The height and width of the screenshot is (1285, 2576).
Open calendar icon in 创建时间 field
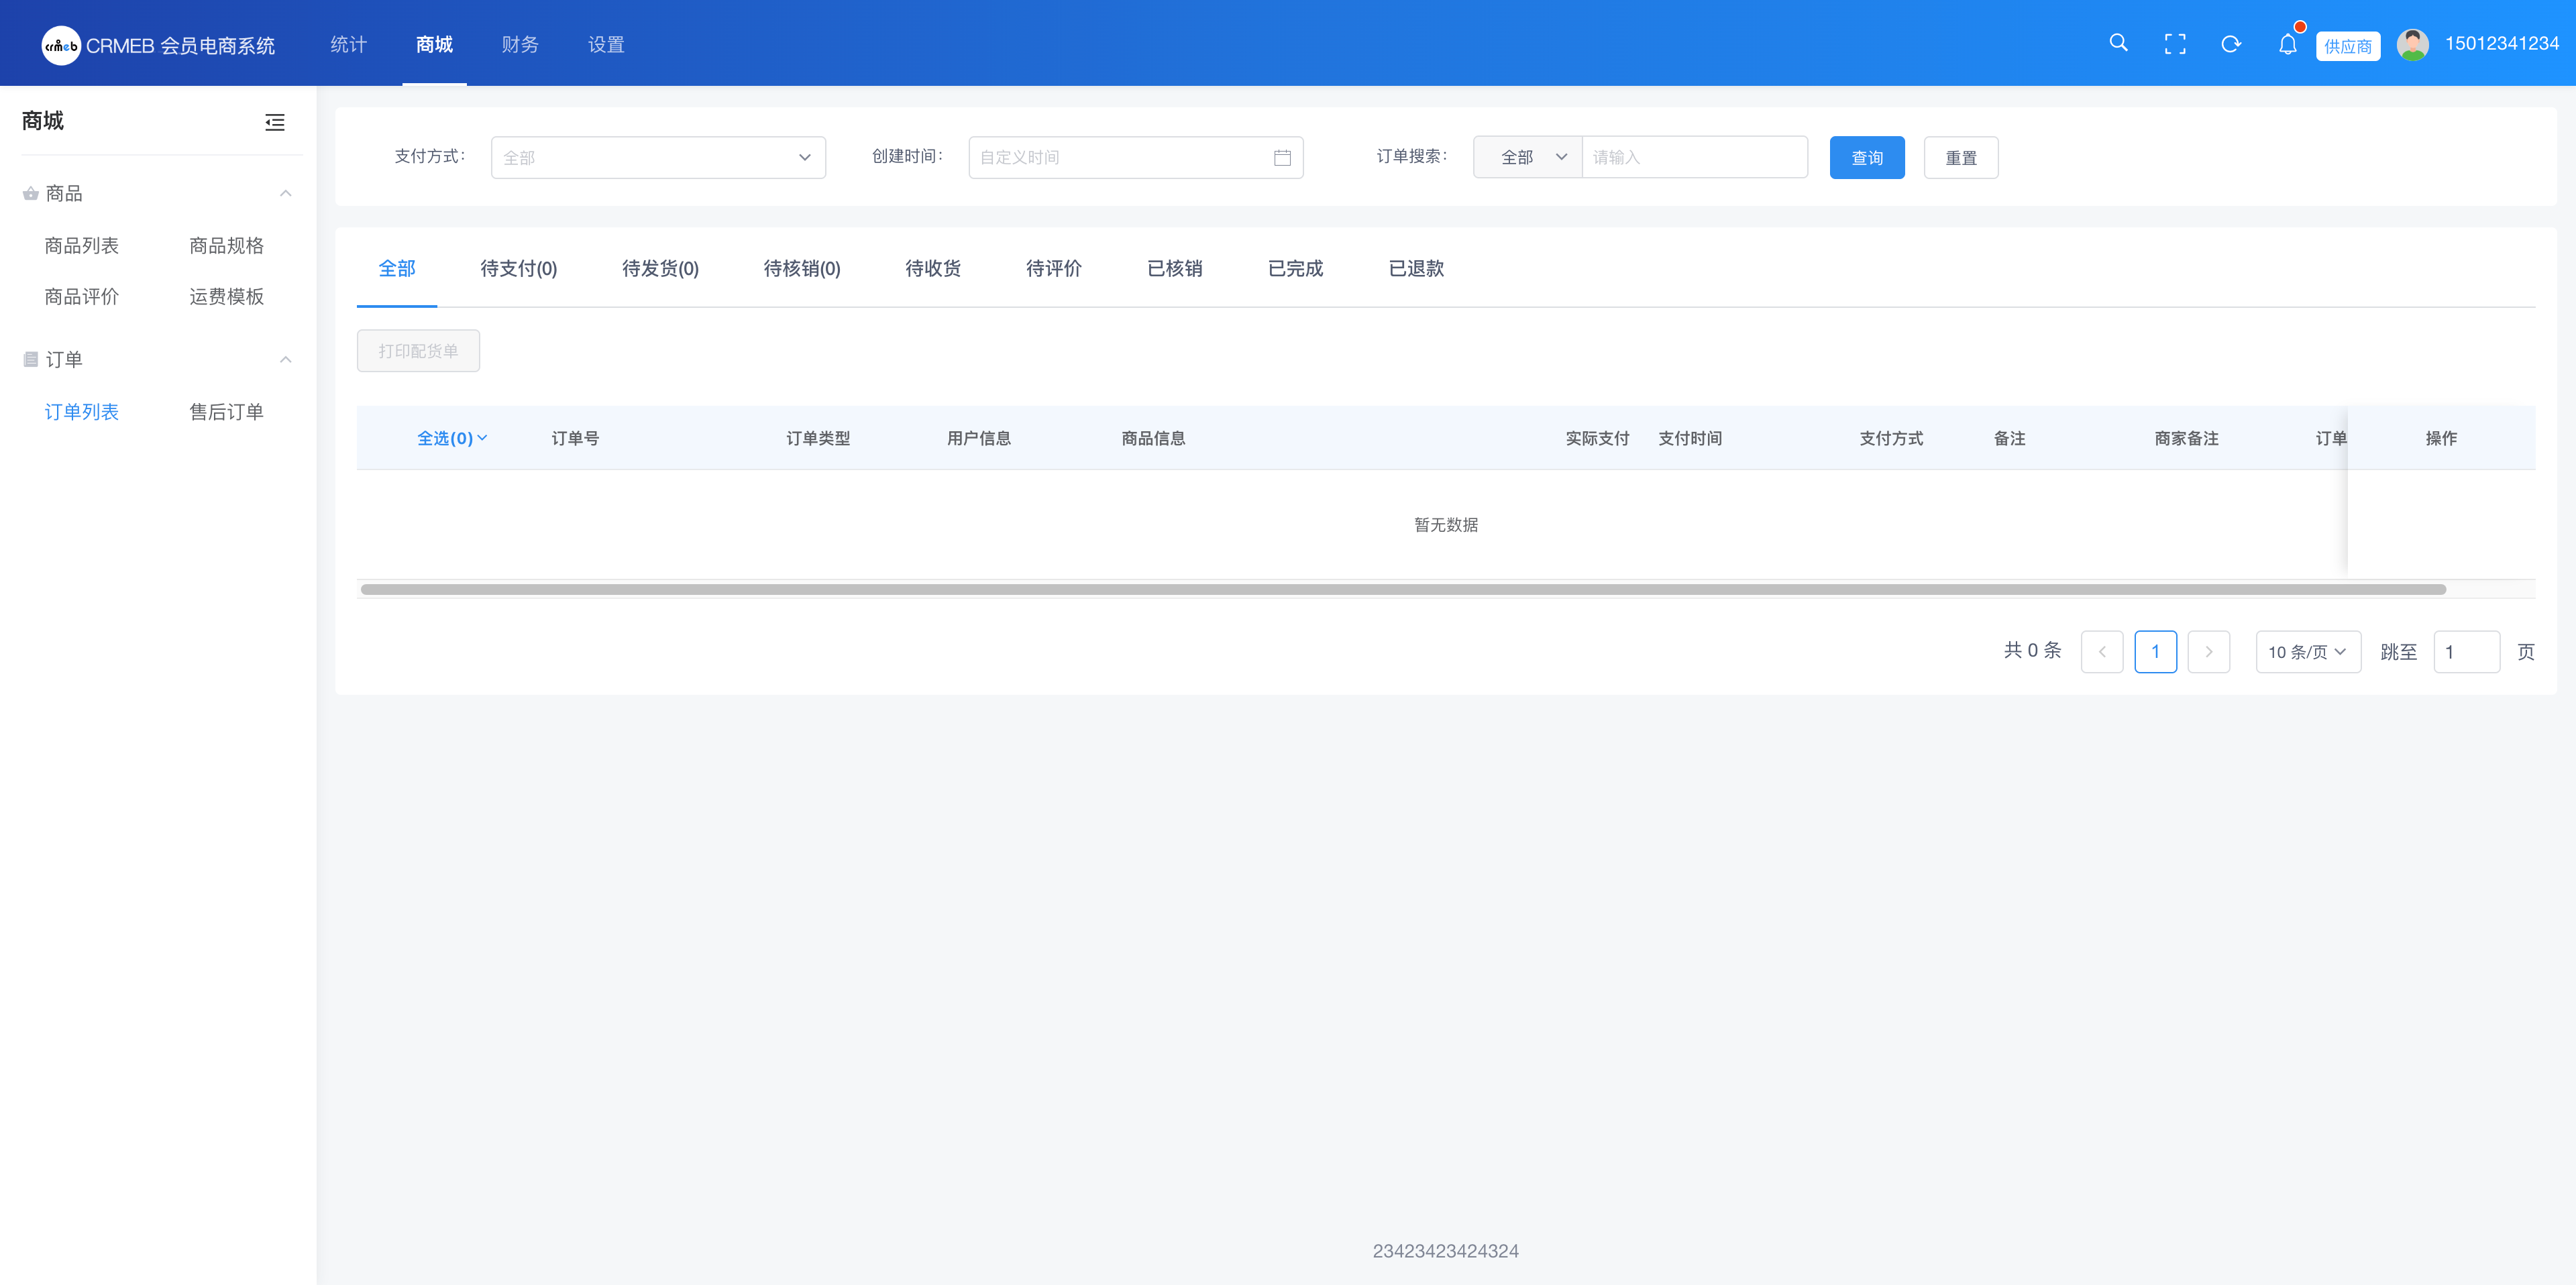pyautogui.click(x=1282, y=158)
